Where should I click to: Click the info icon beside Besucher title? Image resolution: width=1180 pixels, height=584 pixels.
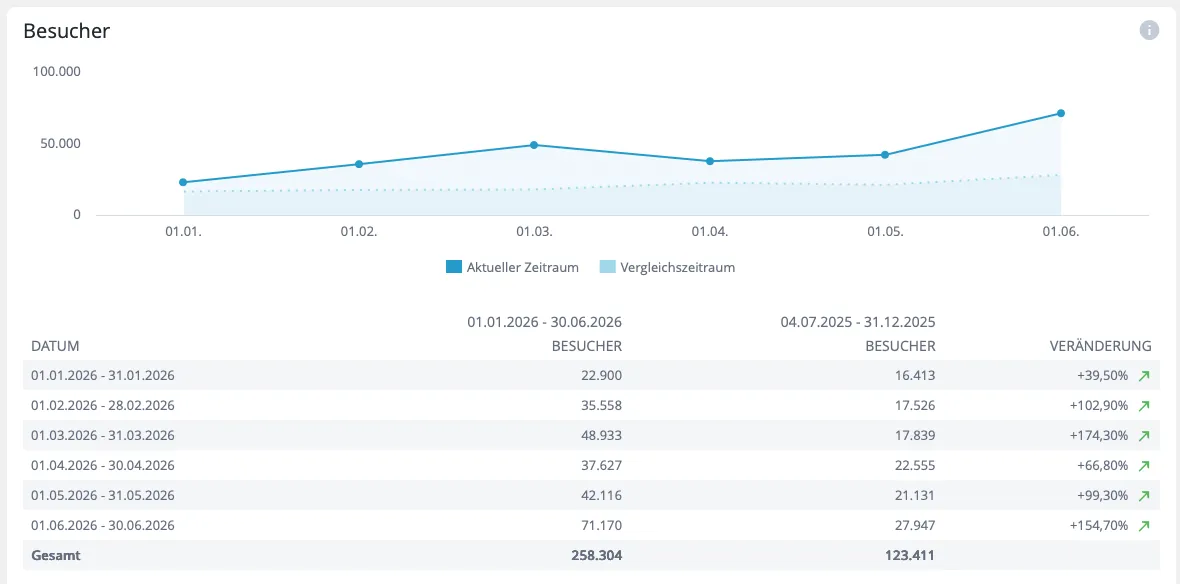[x=1149, y=31]
